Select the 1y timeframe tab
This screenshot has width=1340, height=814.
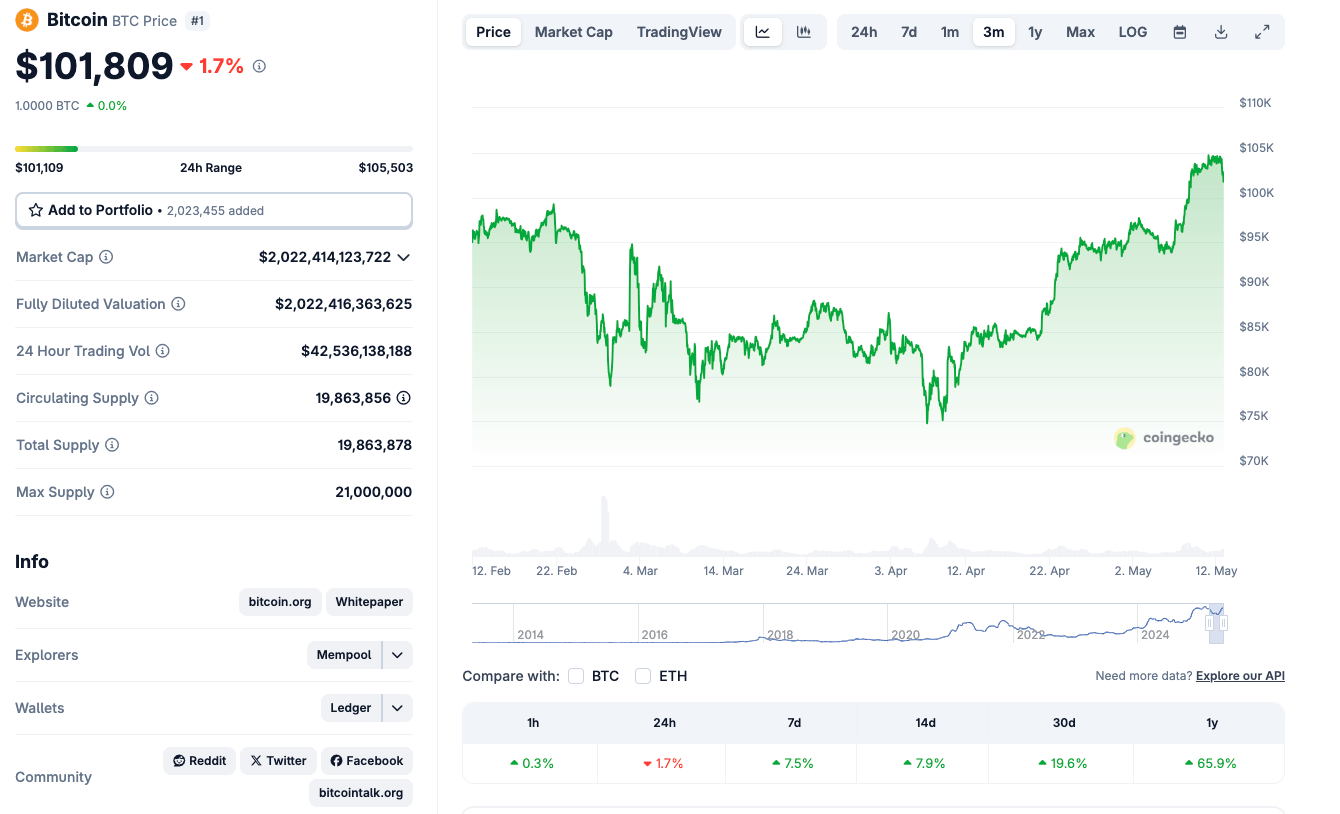pos(1035,31)
